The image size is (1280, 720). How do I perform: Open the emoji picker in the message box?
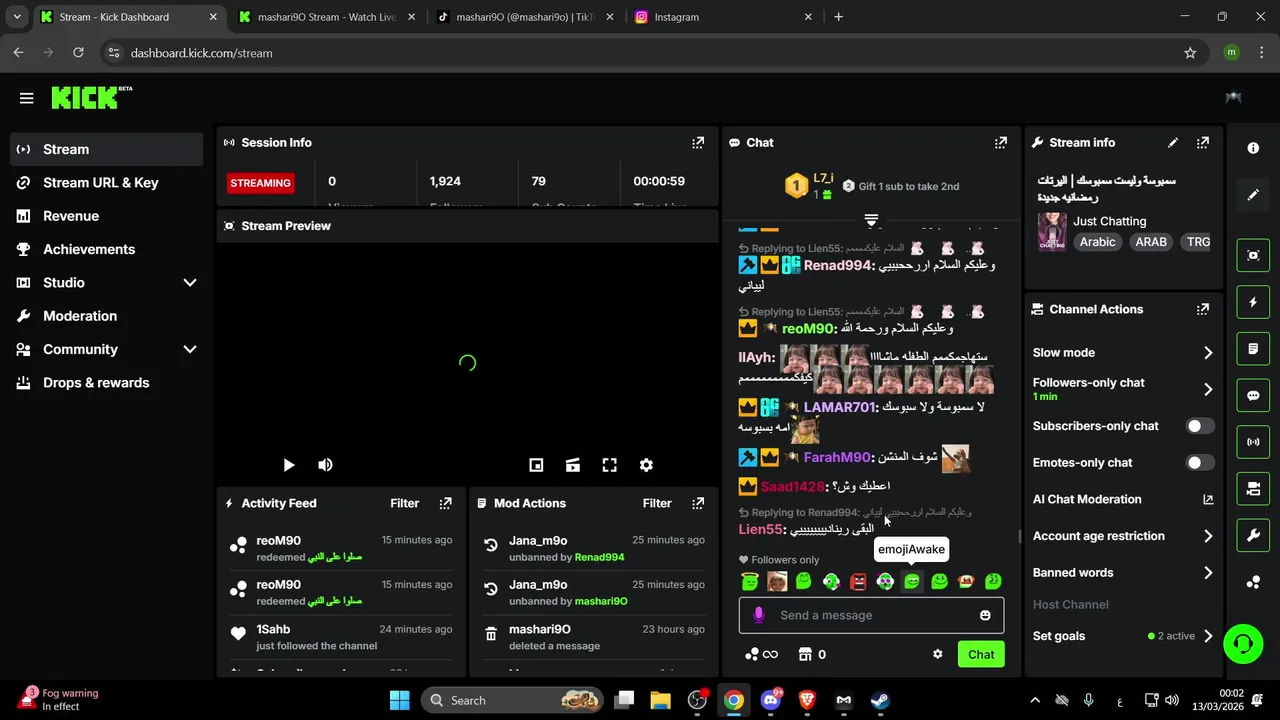point(985,615)
